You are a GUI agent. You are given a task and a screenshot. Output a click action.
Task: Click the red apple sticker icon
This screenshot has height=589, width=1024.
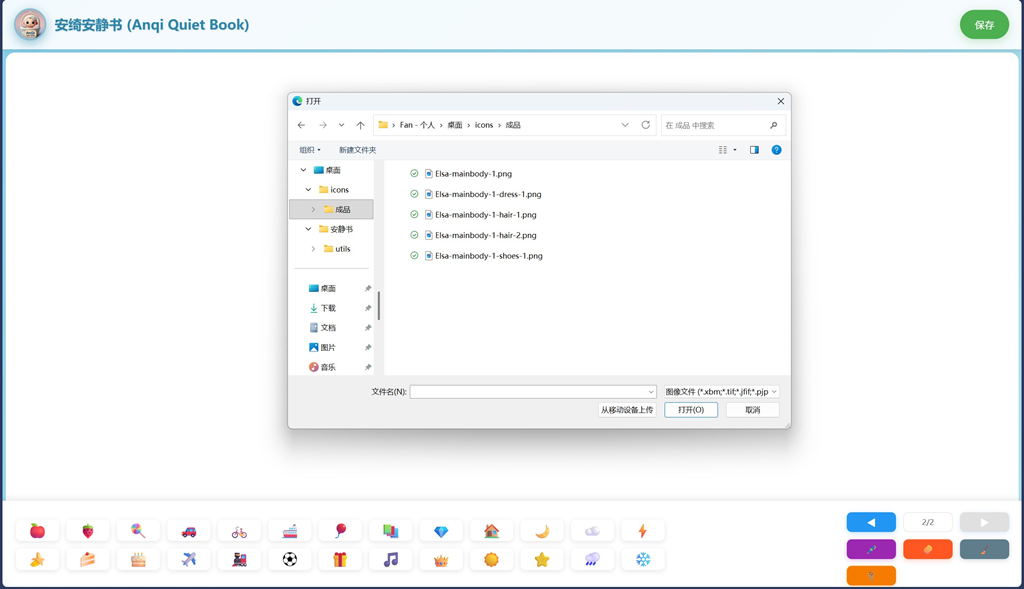37,531
